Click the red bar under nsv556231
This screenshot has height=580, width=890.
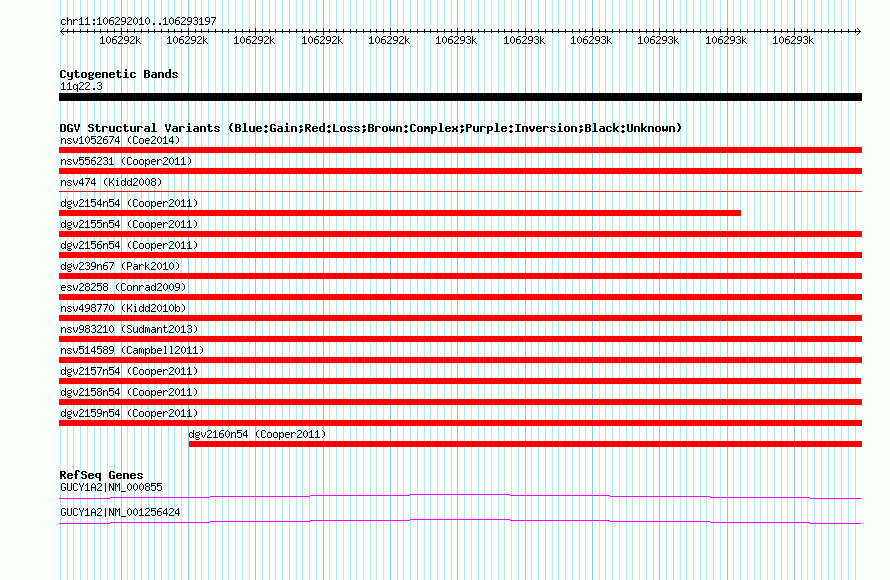coord(460,171)
